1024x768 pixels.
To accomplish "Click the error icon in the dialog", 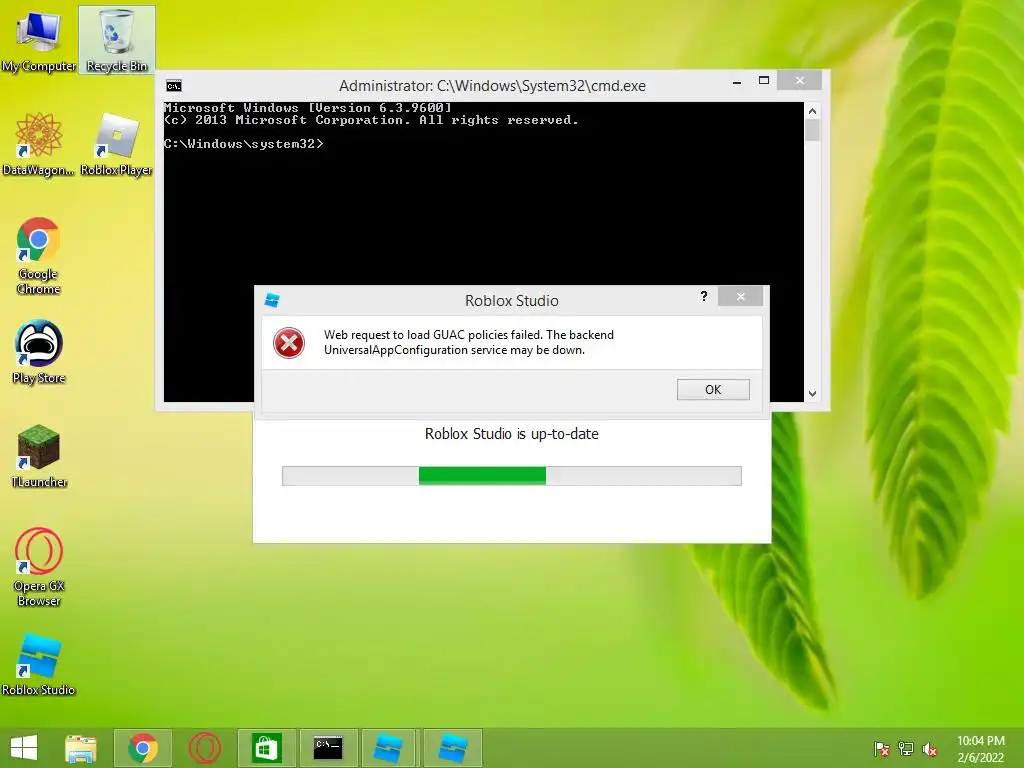I will (289, 343).
